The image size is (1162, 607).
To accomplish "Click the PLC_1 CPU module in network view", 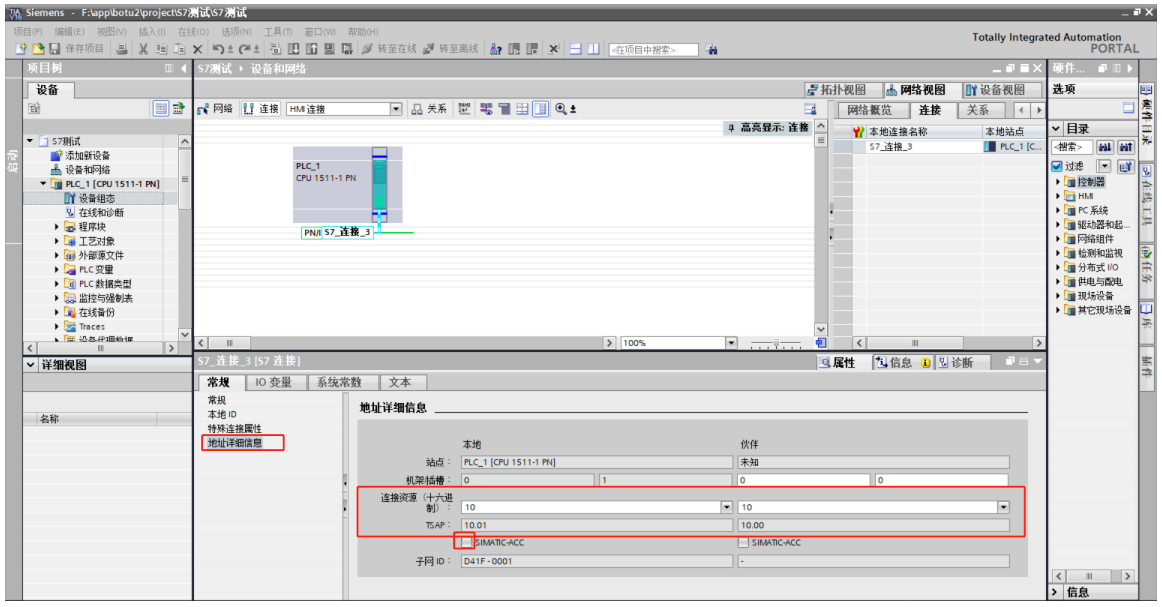I will click(x=379, y=184).
